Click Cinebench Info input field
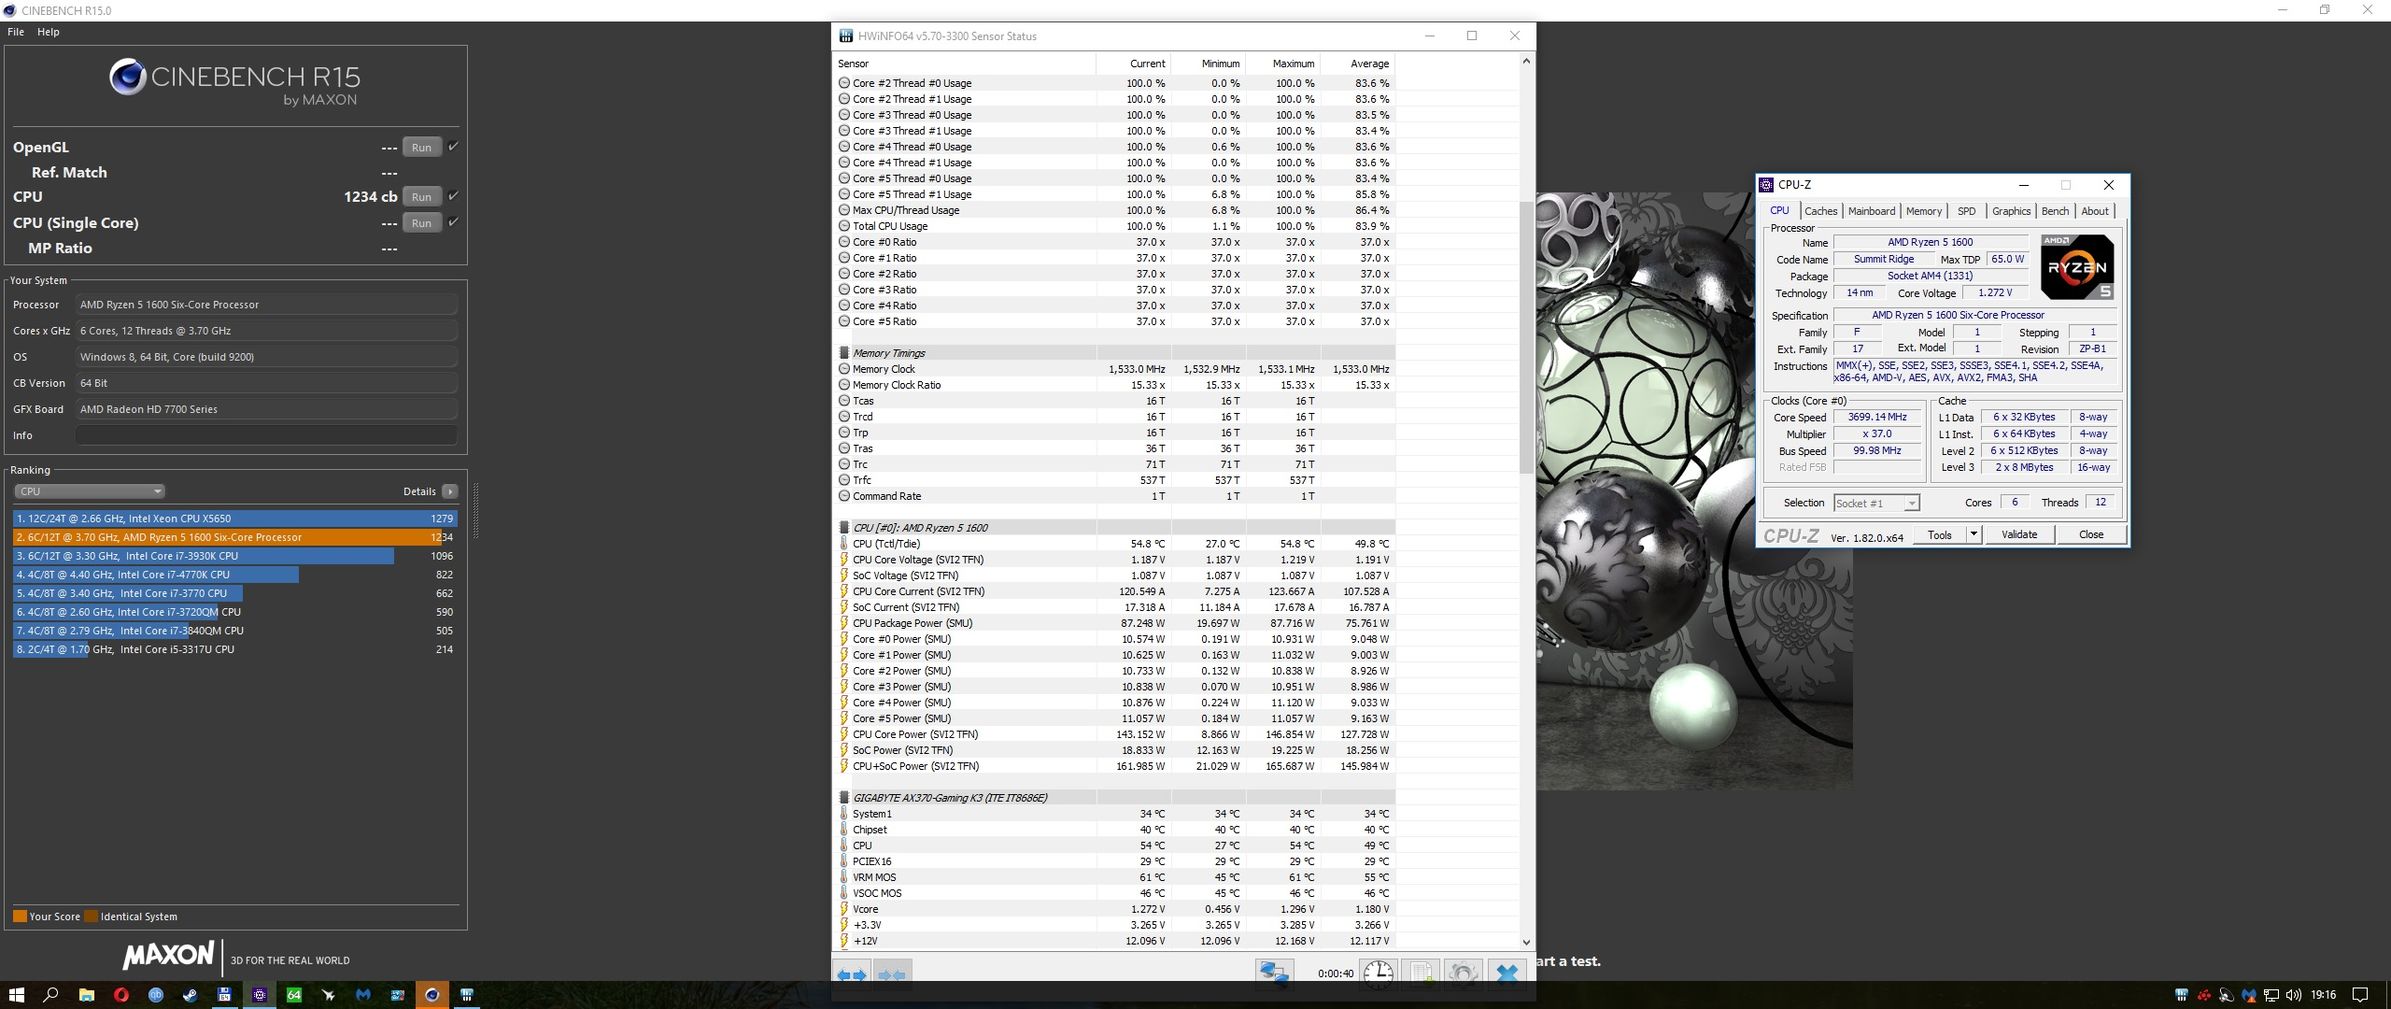 tap(266, 435)
